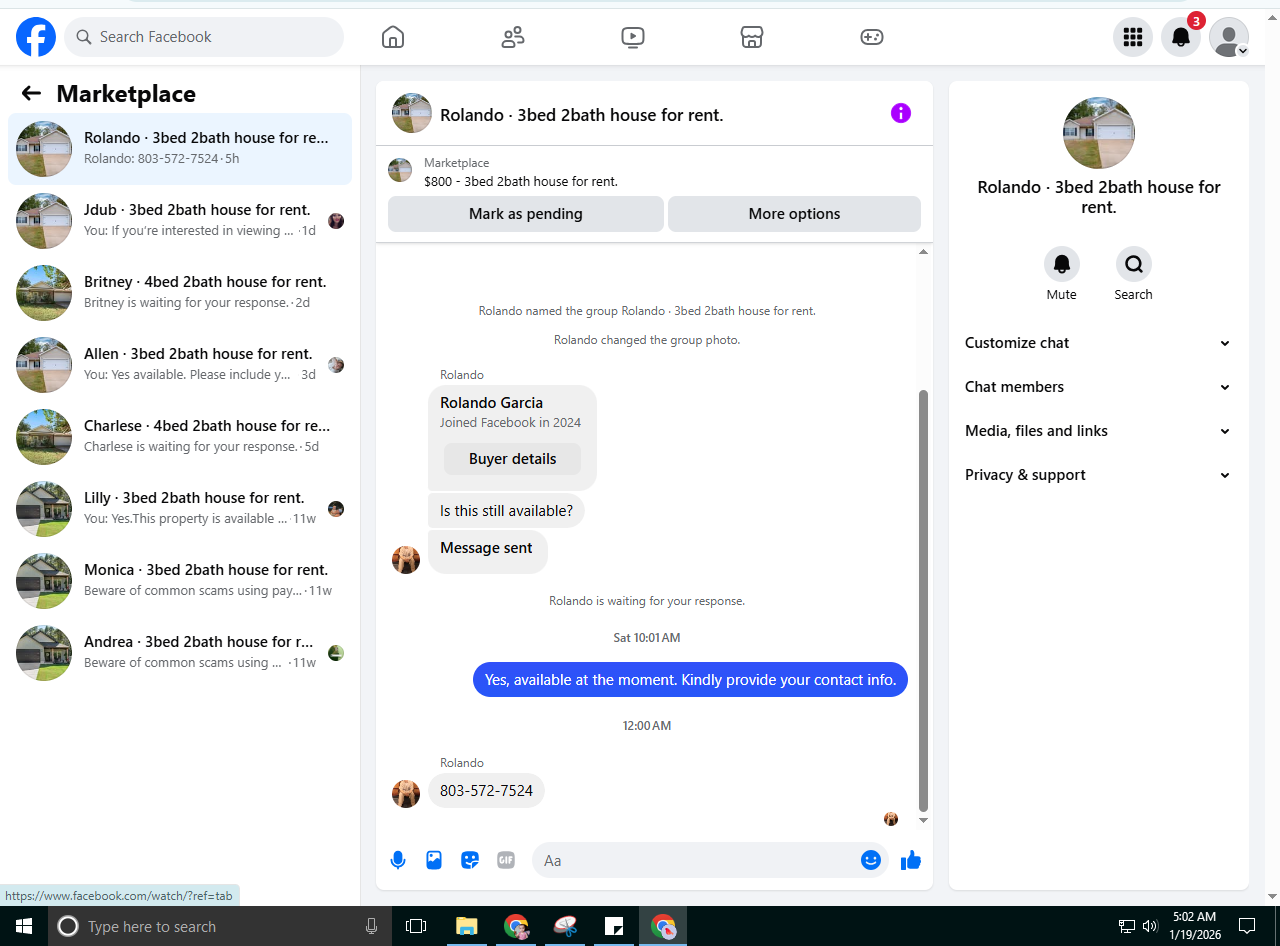Click the Windows taskbar search box
The height and width of the screenshot is (946, 1280).
[x=220, y=926]
